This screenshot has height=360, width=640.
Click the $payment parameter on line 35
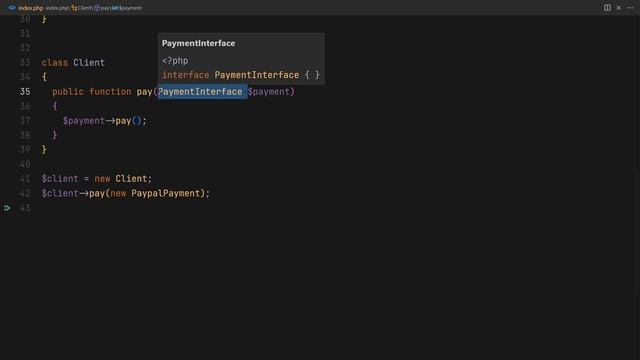pyautogui.click(x=269, y=92)
